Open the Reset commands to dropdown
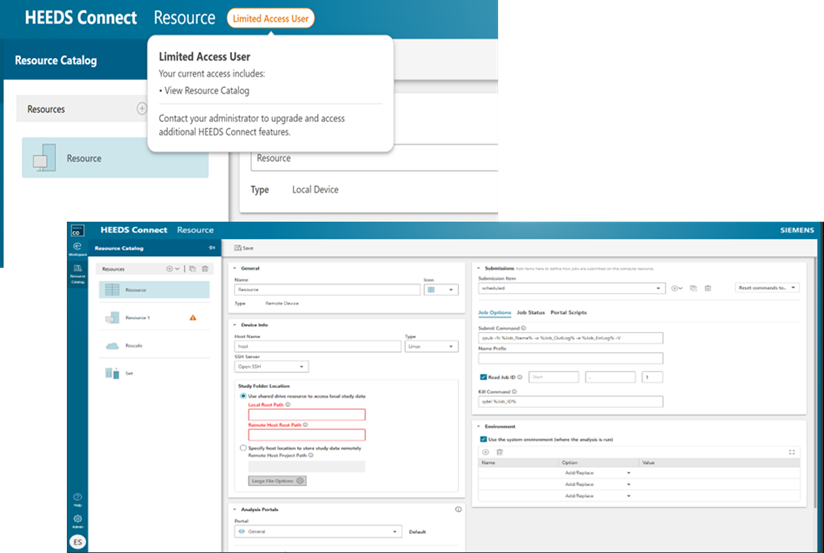This screenshot has height=553, width=824. tap(767, 288)
